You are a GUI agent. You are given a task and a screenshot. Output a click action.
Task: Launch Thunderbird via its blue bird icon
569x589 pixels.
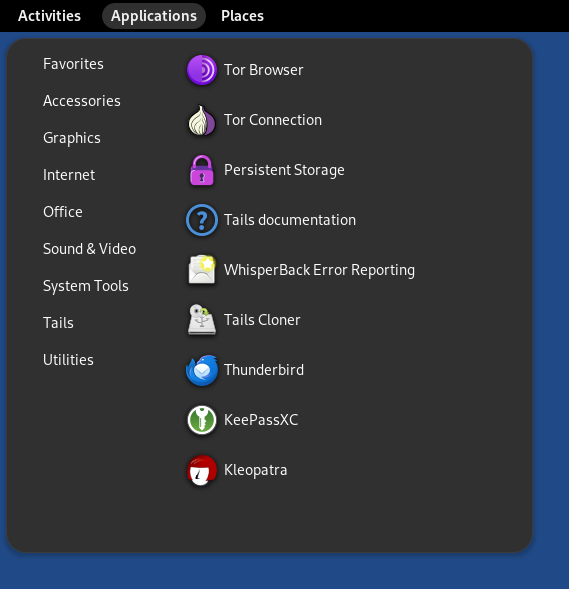click(202, 370)
